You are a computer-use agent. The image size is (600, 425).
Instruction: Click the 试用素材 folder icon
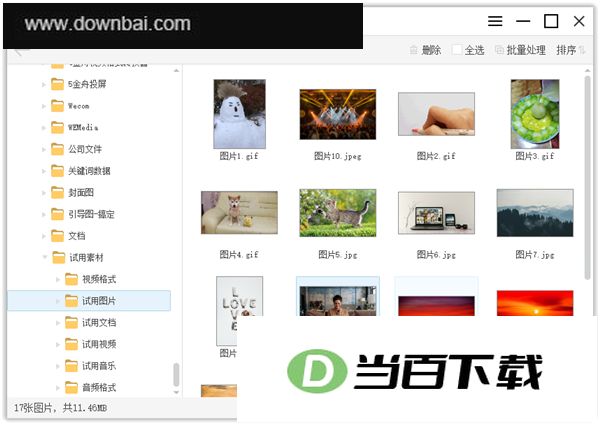(x=59, y=257)
